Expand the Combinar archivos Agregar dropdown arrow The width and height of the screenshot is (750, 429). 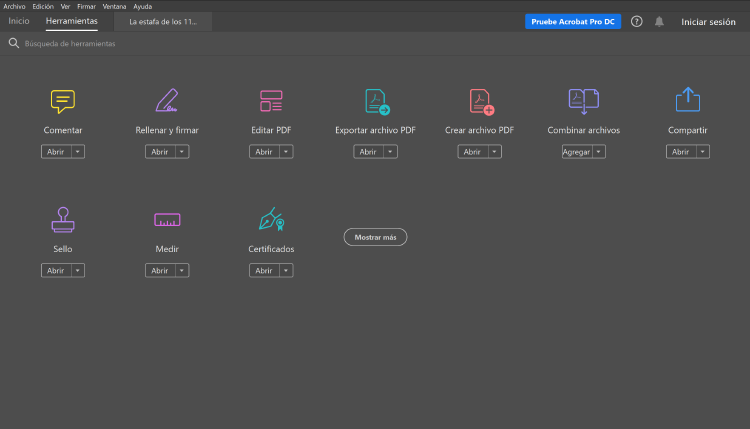(x=599, y=152)
